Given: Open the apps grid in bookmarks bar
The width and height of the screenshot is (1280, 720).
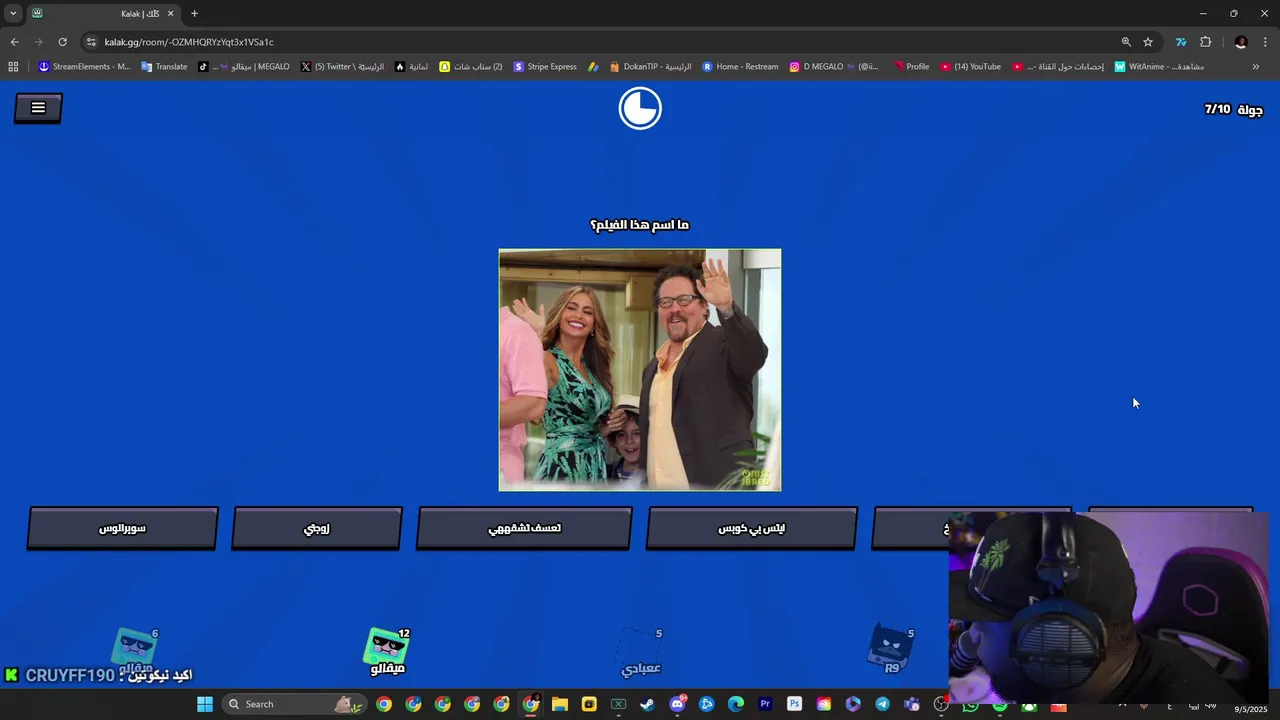Looking at the screenshot, I should [x=13, y=67].
